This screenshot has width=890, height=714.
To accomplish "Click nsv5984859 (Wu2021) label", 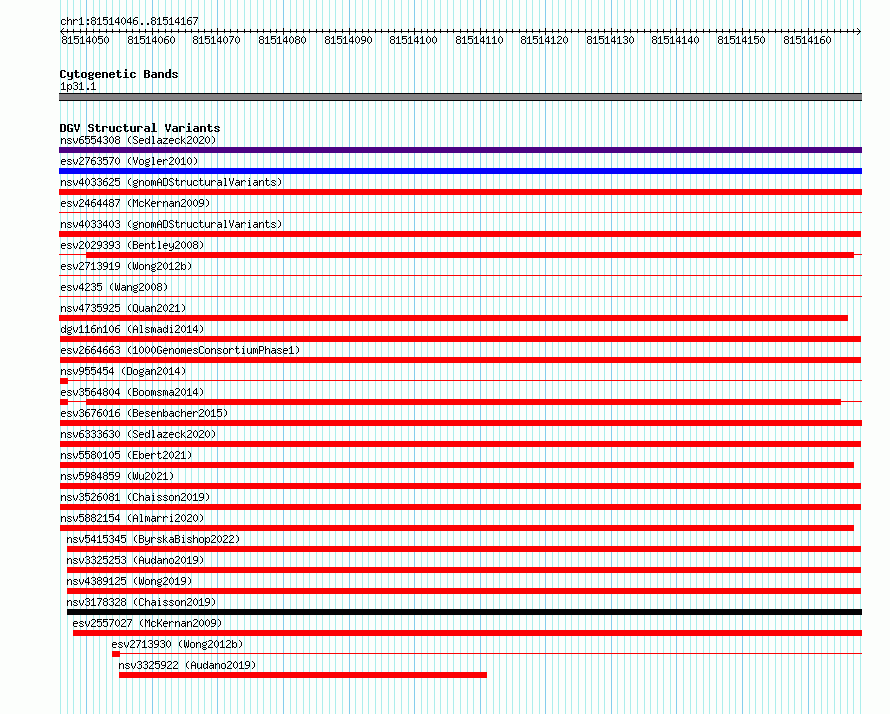I will tap(117, 476).
